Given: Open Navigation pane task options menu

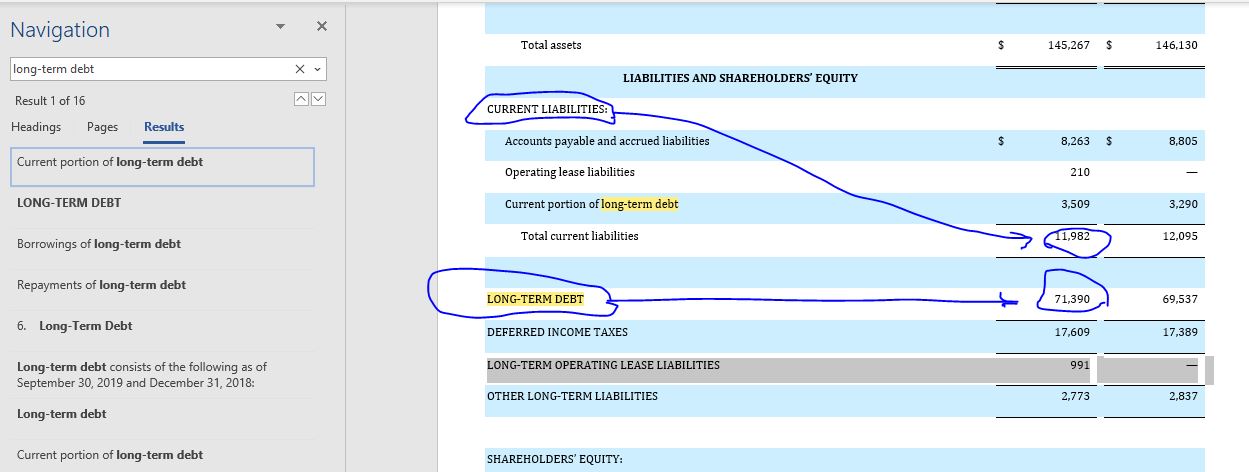Looking at the screenshot, I should [280, 26].
